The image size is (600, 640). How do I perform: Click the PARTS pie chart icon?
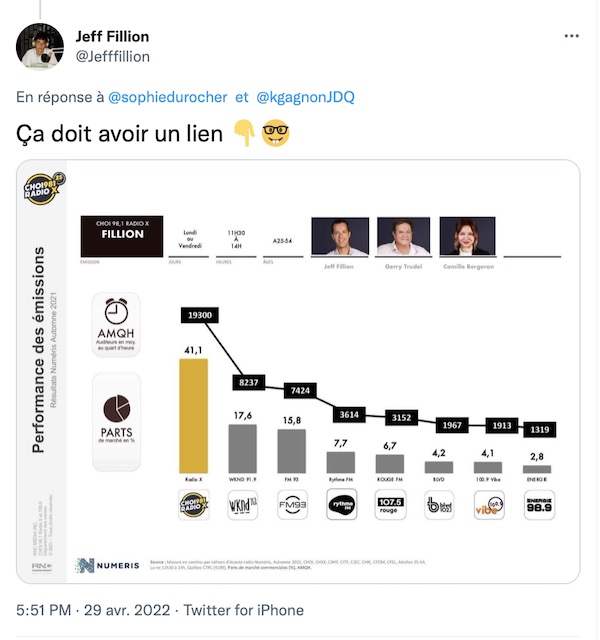click(116, 412)
